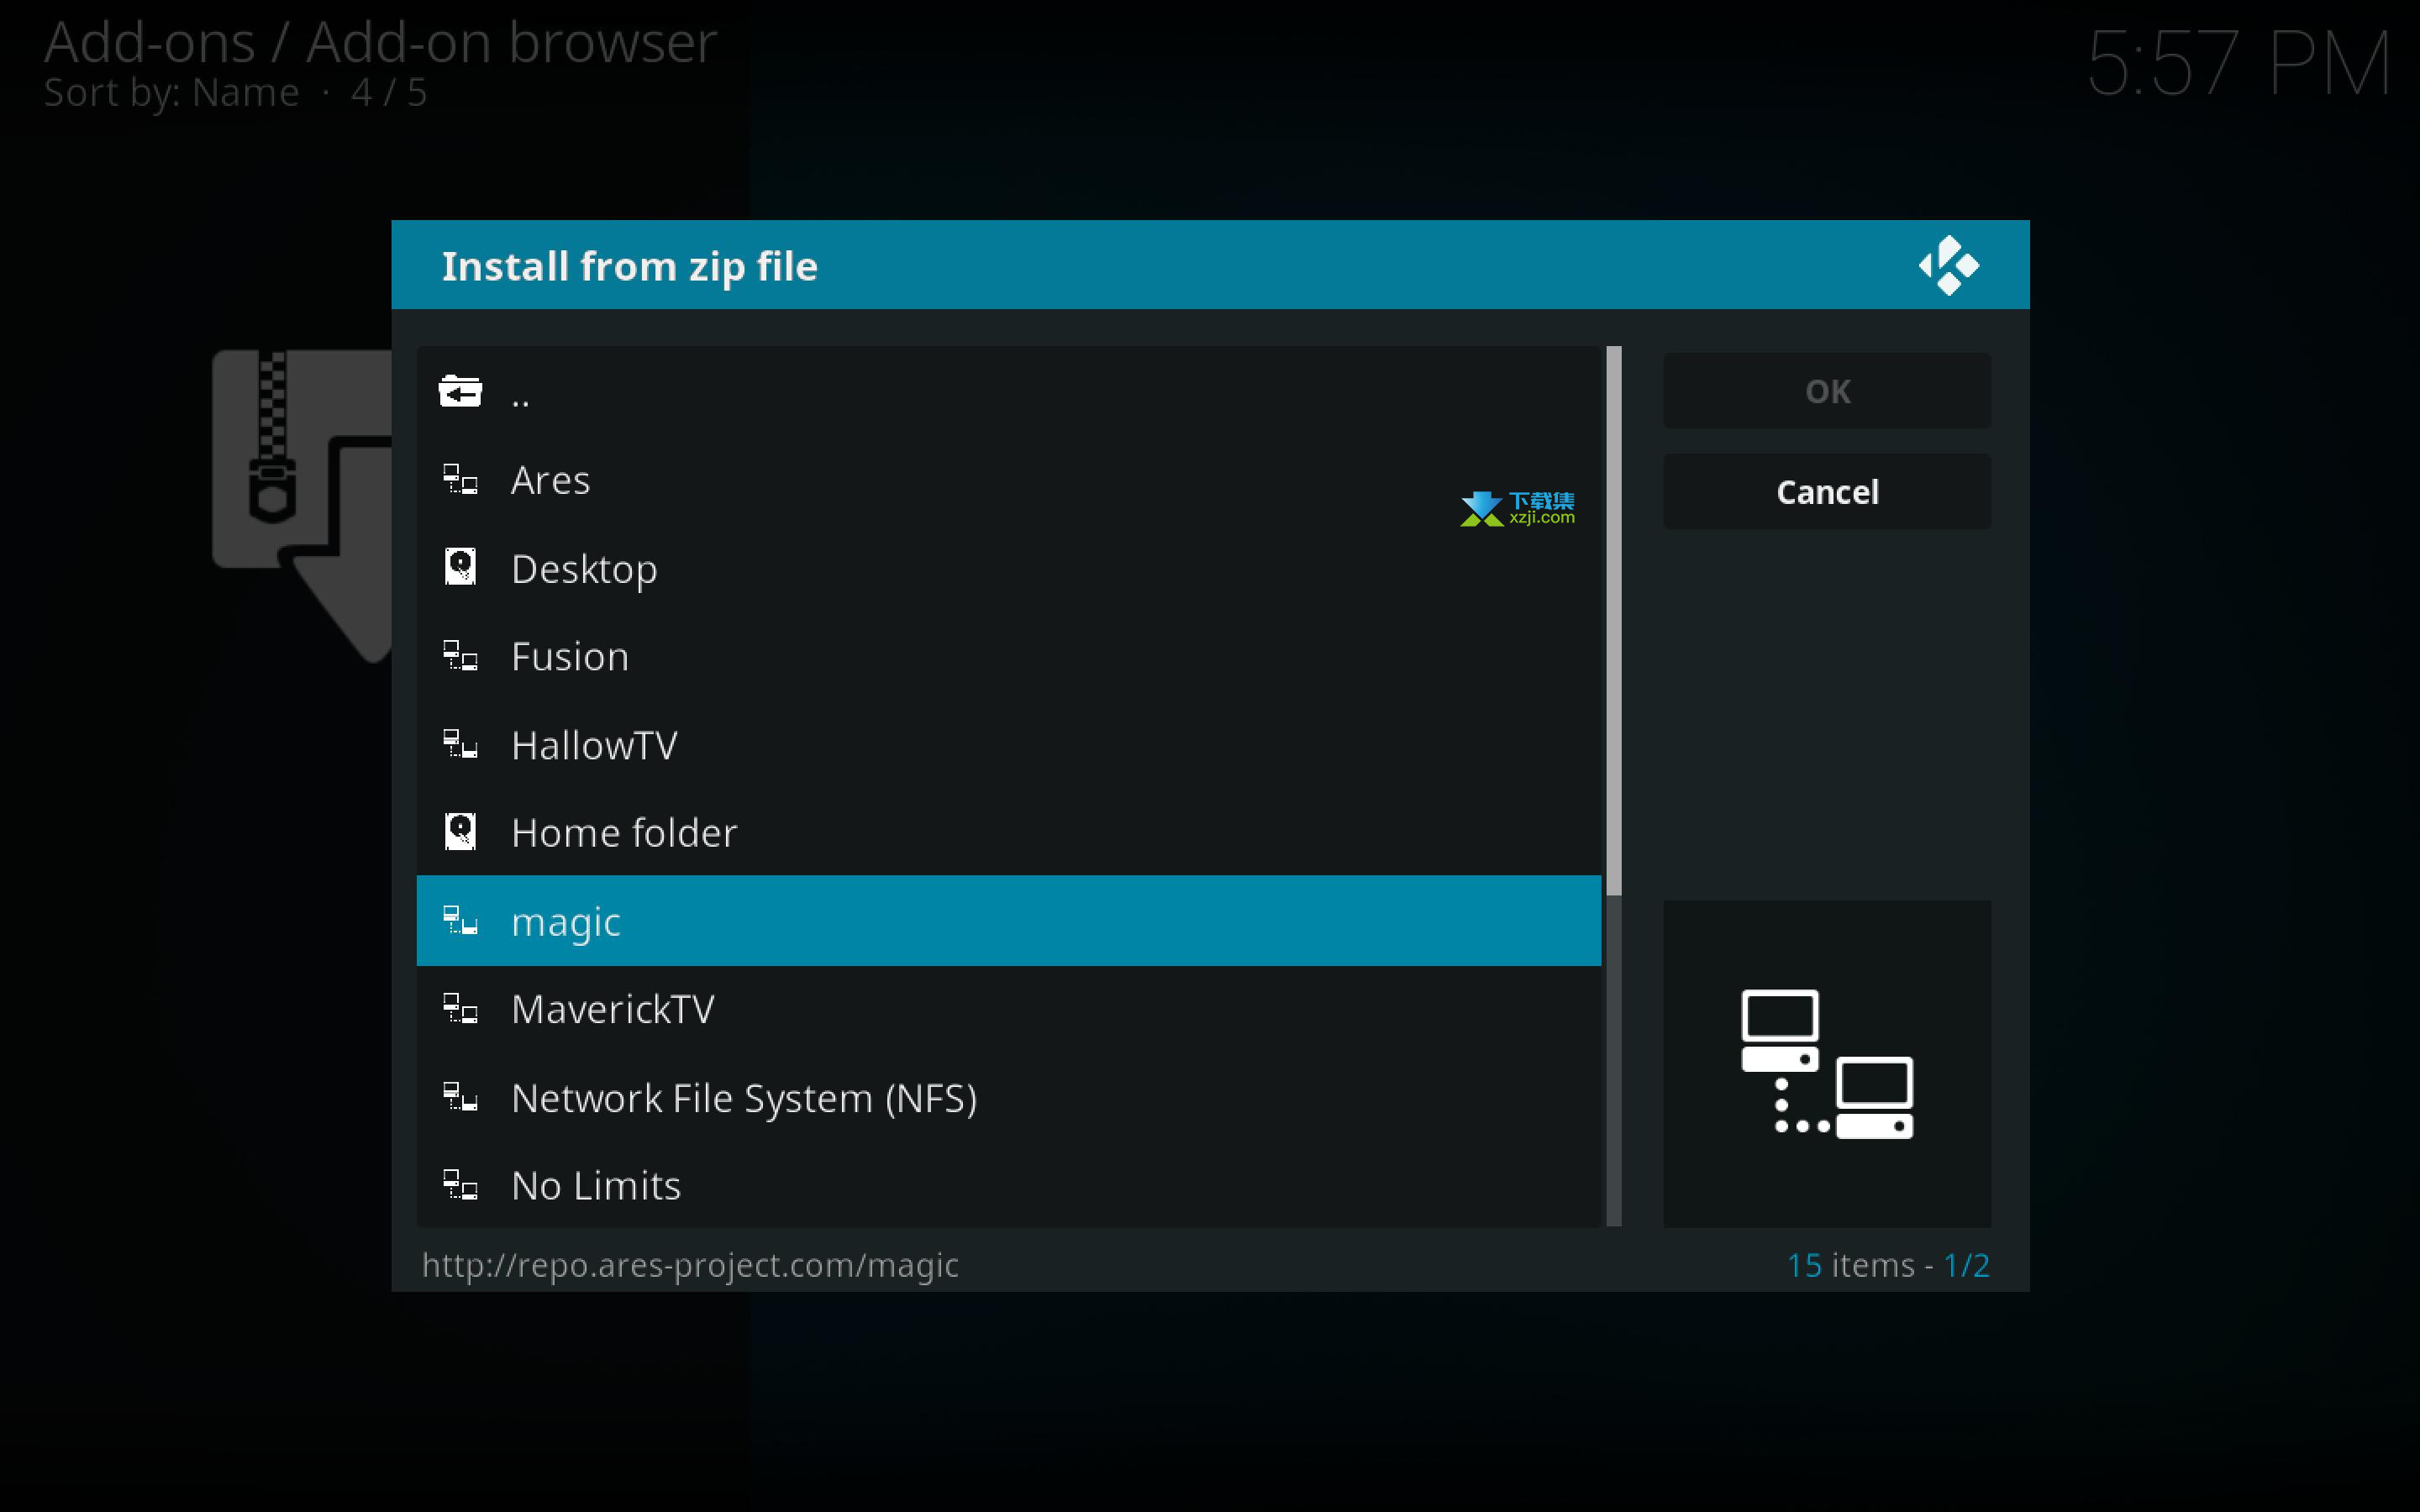The image size is (2420, 1512).
Task: Click the Kodi logo in dialog header
Action: 1948,265
